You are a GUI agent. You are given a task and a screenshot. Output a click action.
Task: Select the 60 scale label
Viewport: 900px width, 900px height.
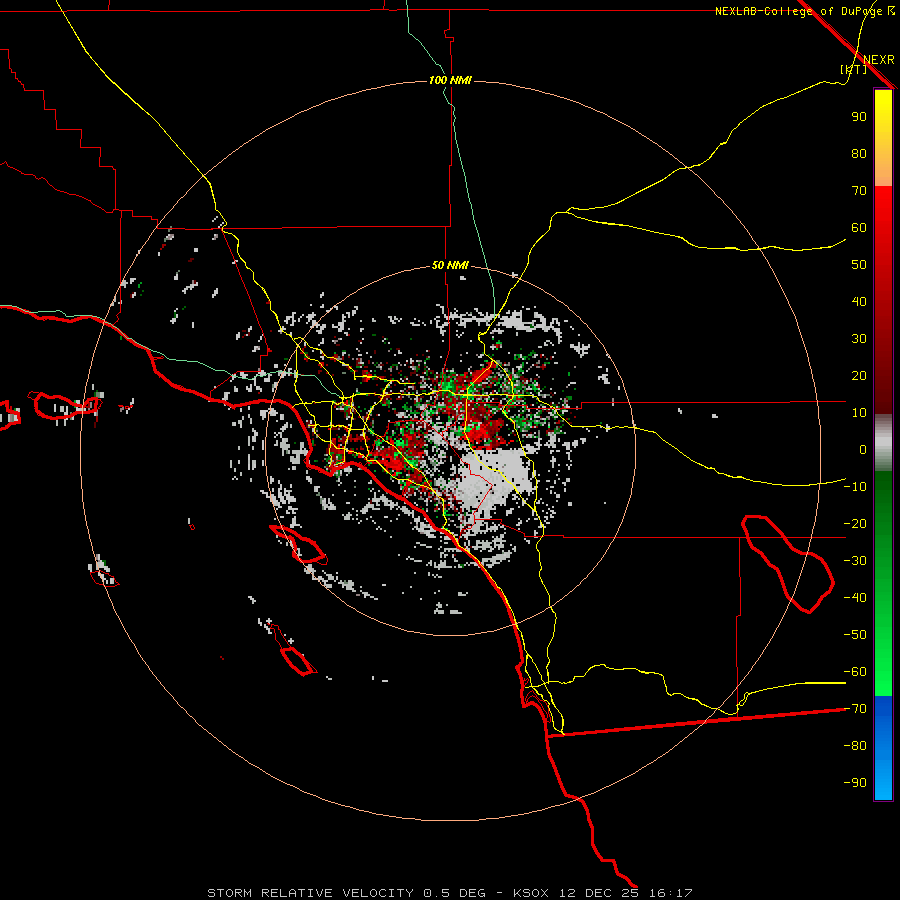pos(859,228)
